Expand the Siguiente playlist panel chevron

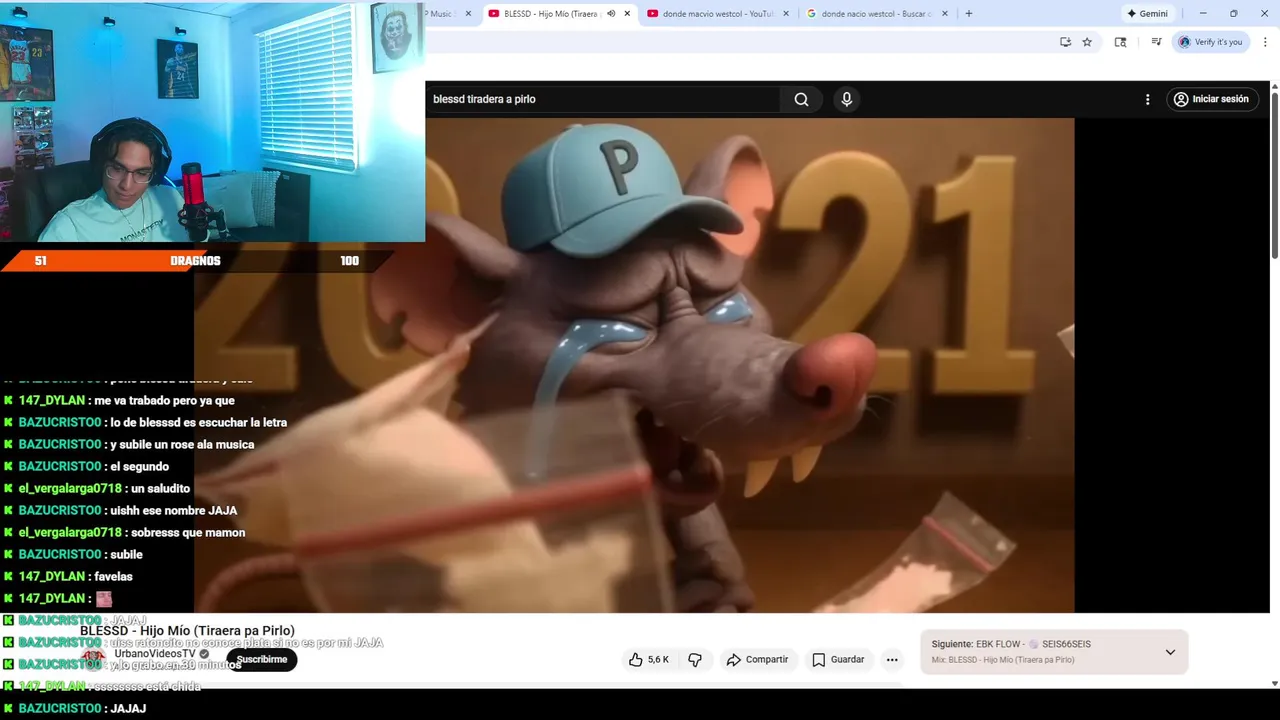(x=1170, y=652)
